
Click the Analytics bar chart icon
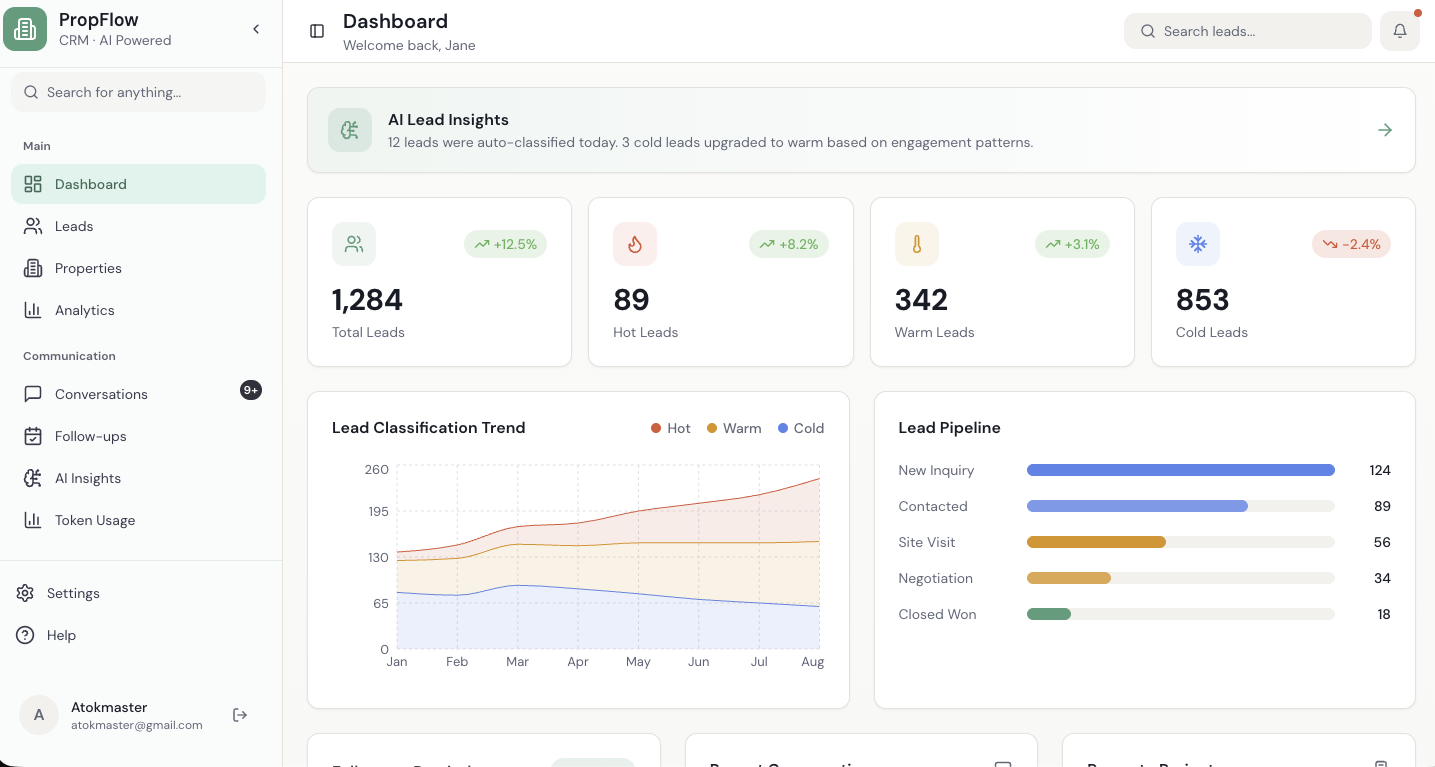pyautogui.click(x=33, y=310)
